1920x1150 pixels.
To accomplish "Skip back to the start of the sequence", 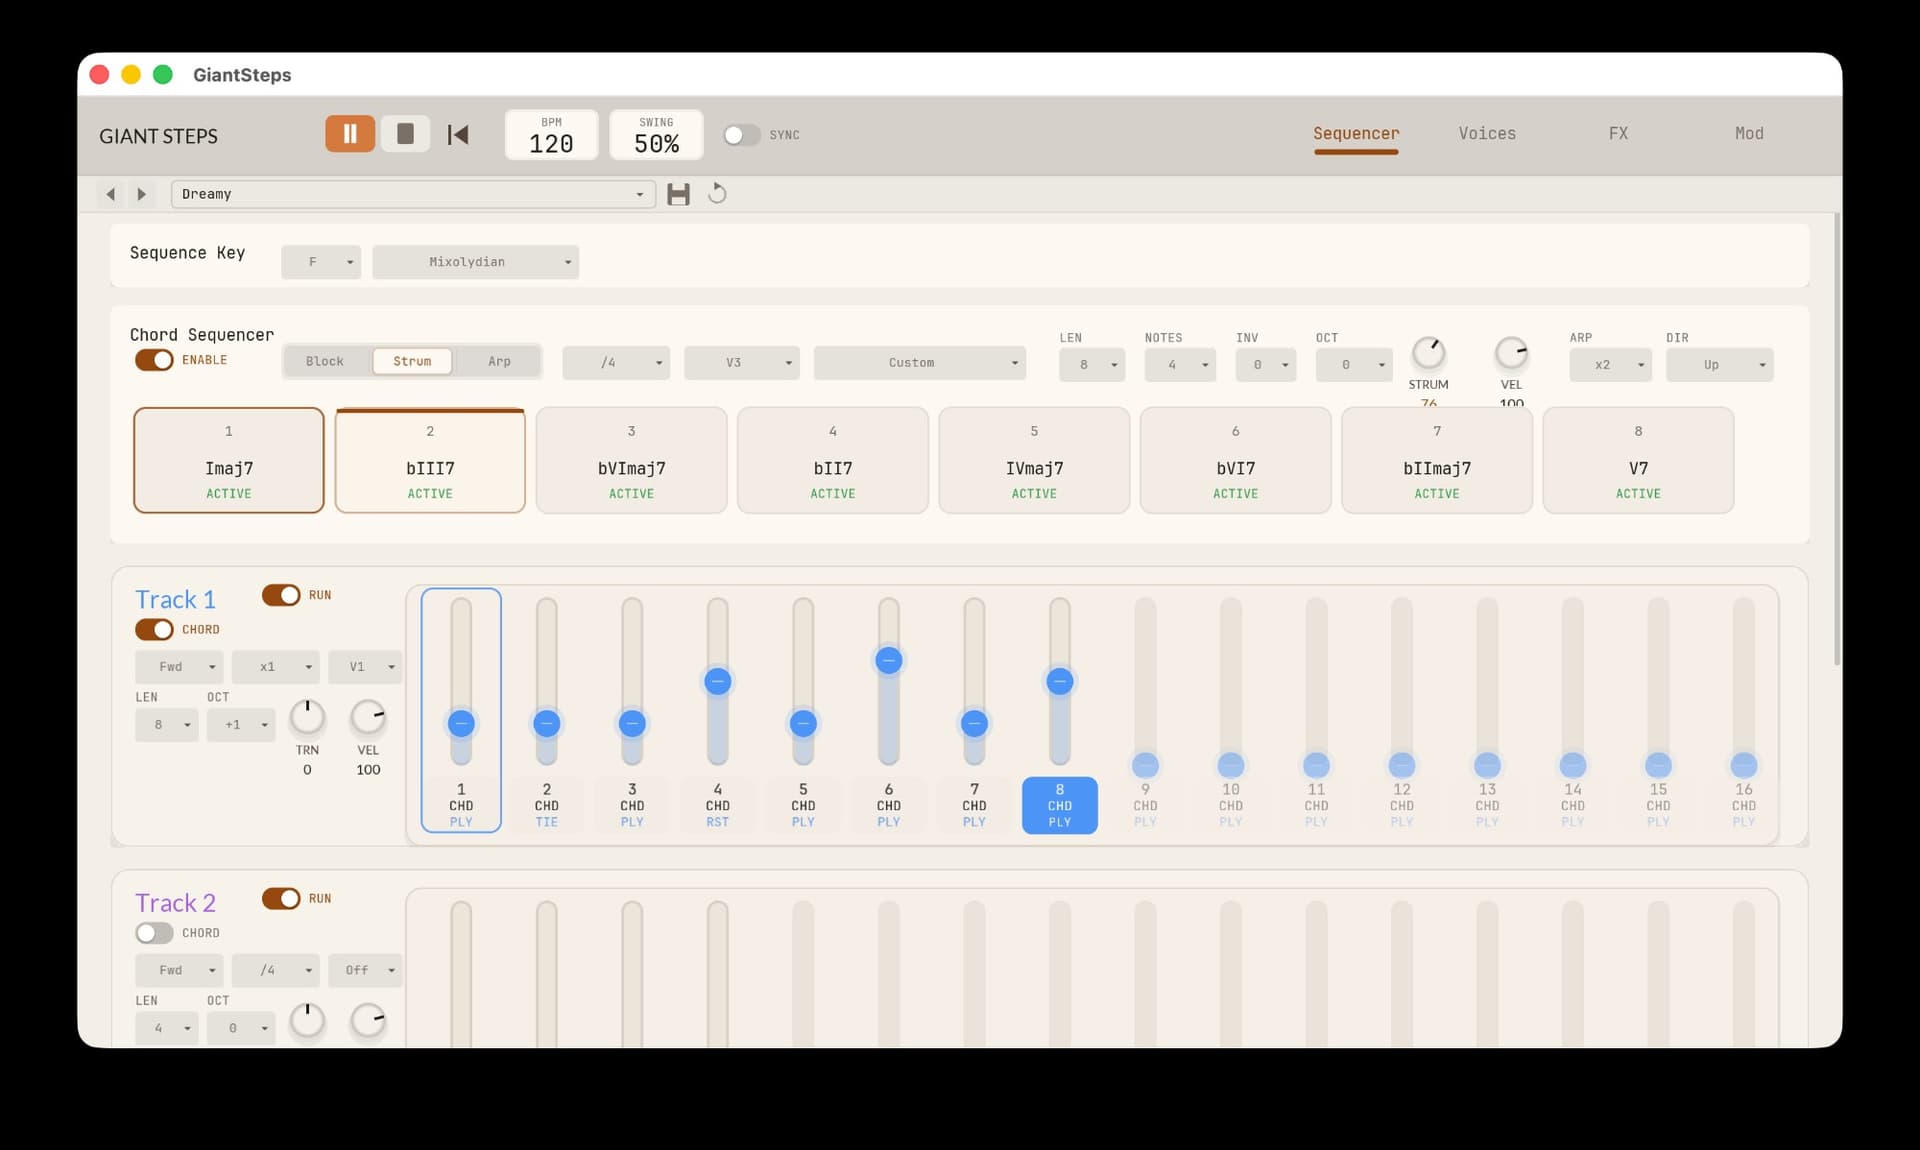I will (x=457, y=133).
